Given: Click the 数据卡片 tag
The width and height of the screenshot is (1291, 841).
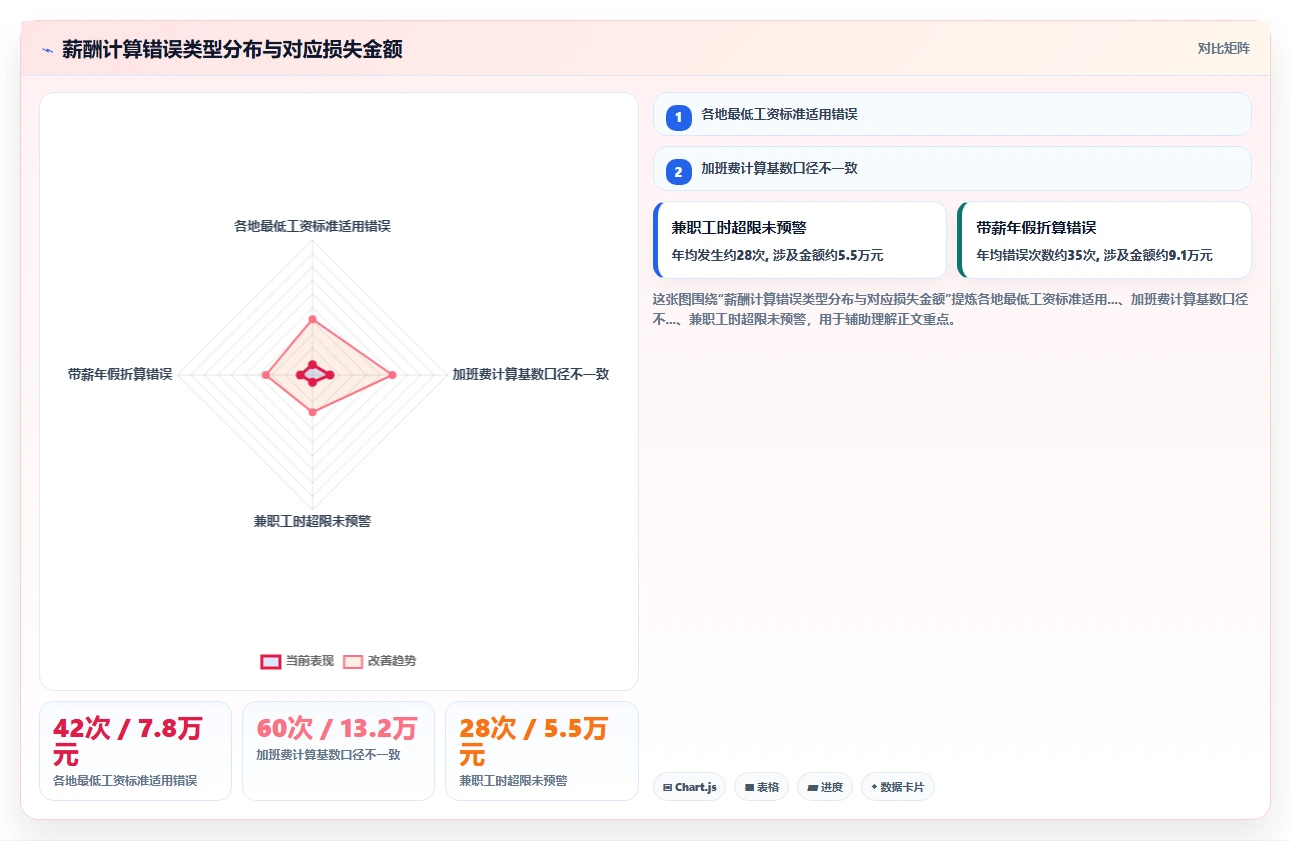Looking at the screenshot, I should (x=898, y=787).
